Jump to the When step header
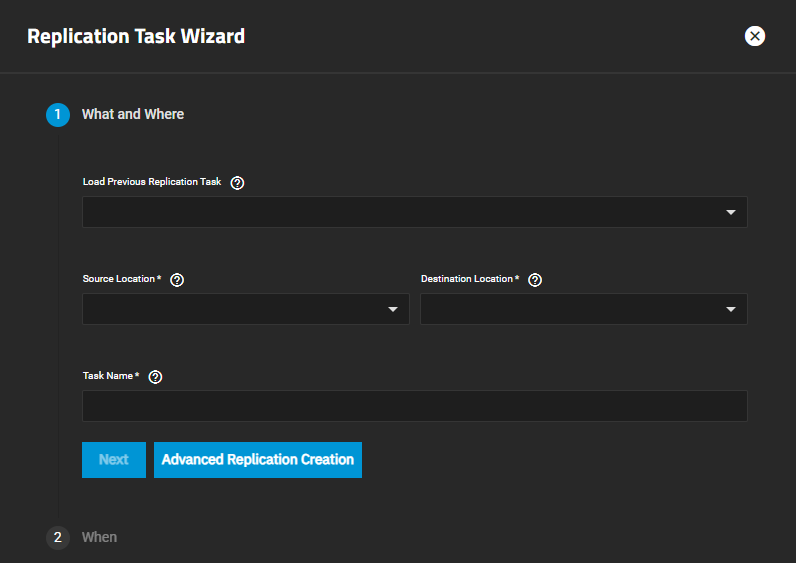Screen dimensions: 796x563 click(x=99, y=538)
